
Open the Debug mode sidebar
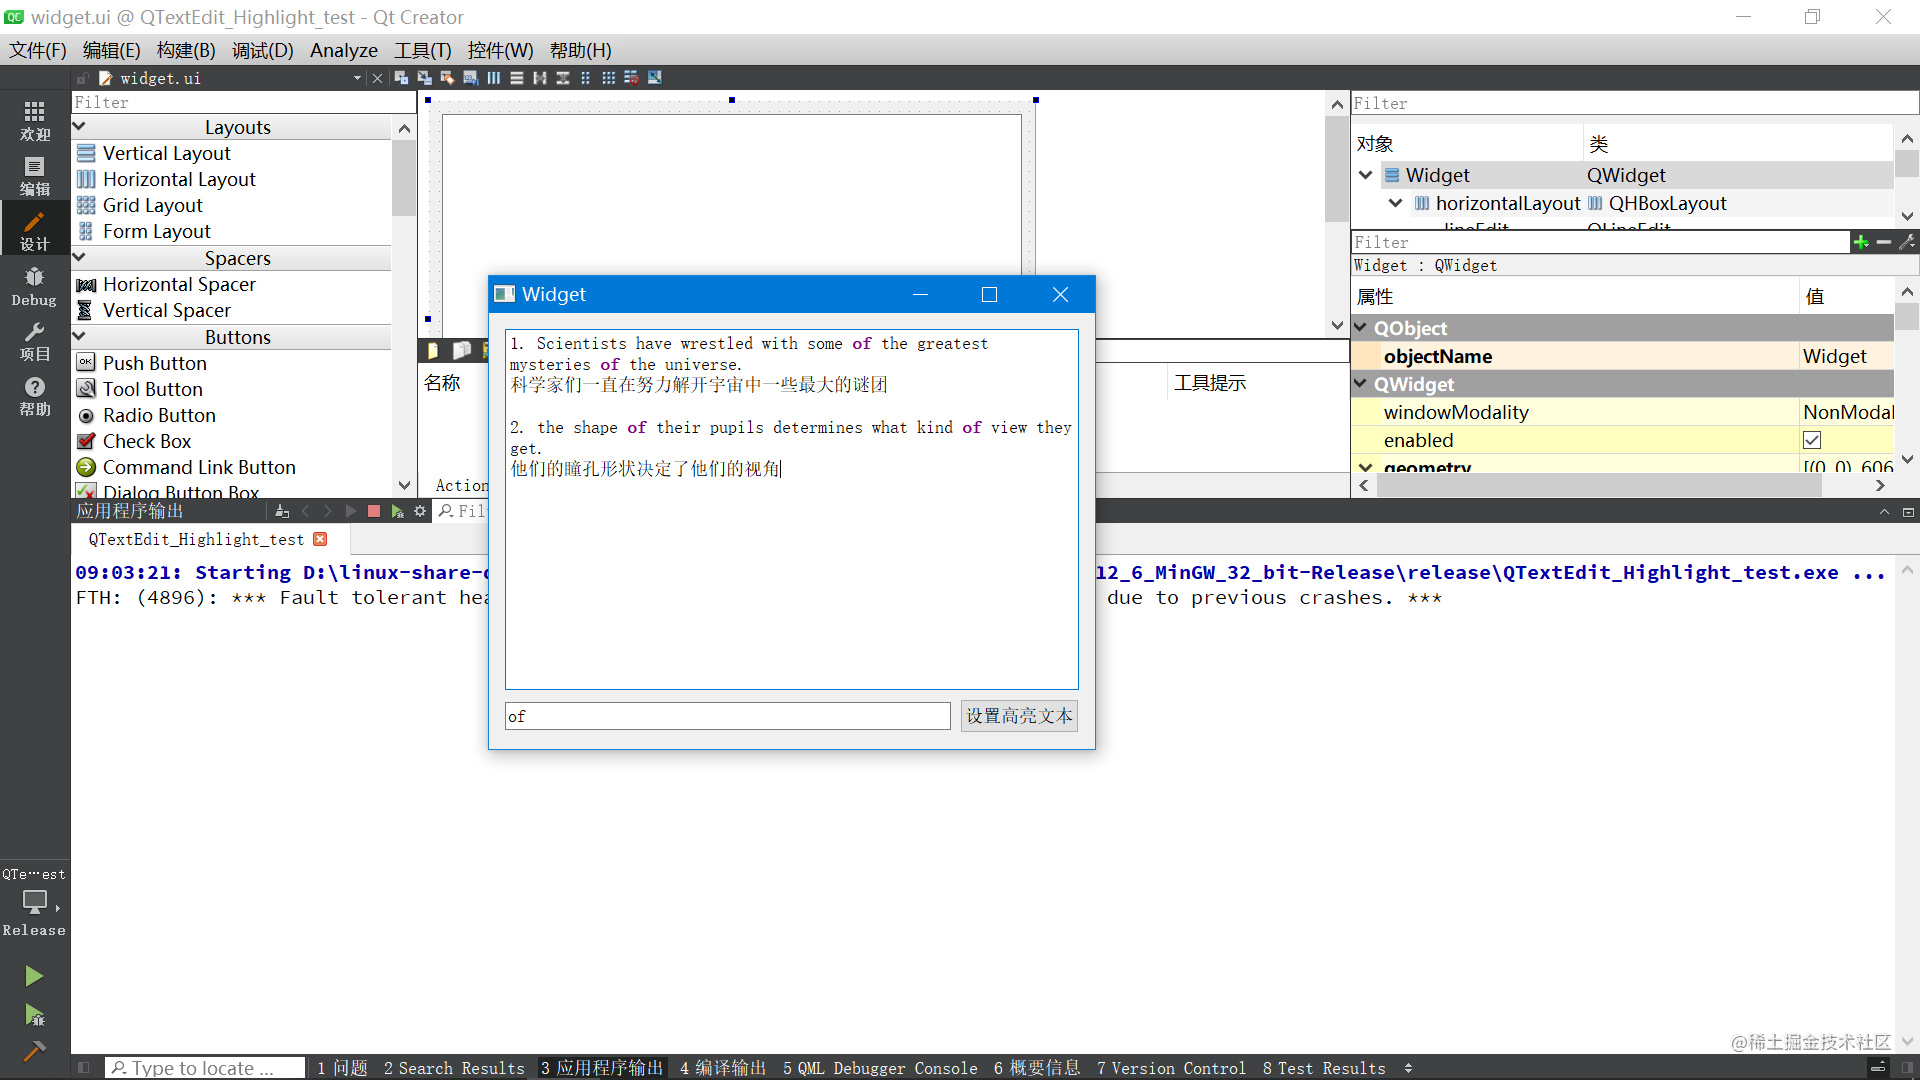(x=34, y=285)
